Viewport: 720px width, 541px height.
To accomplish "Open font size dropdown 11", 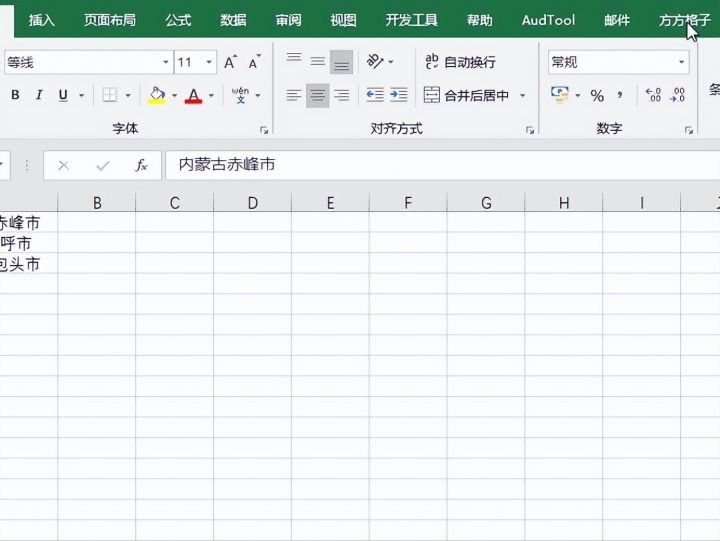I will tap(209, 62).
